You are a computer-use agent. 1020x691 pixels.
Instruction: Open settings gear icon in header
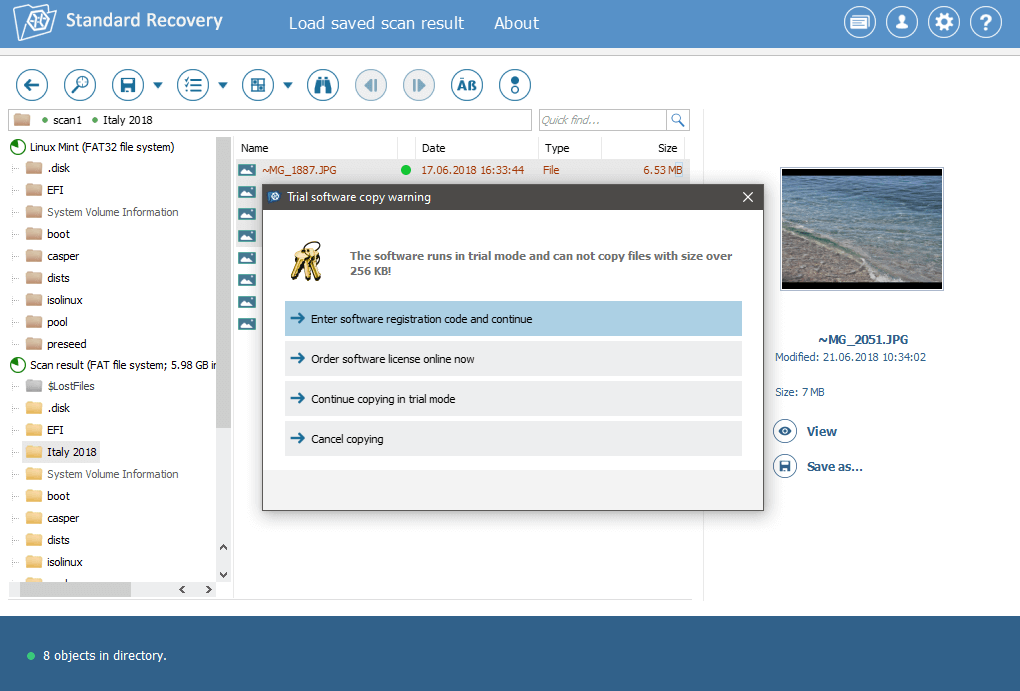944,23
